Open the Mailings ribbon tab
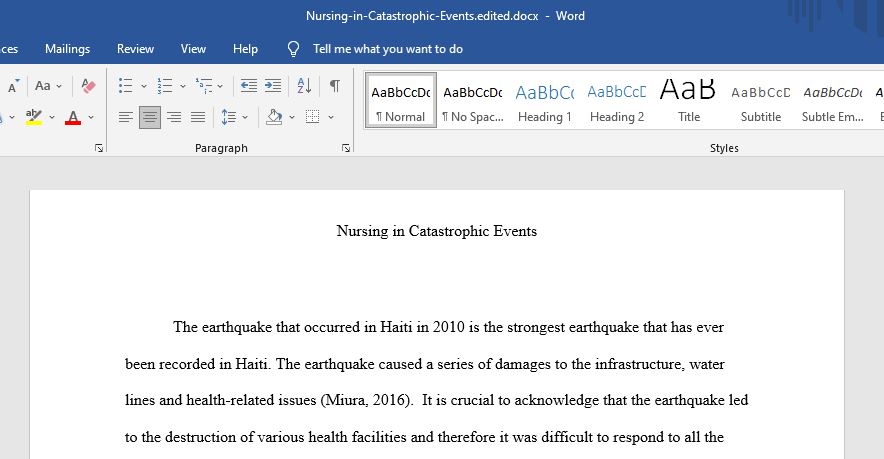 point(68,49)
